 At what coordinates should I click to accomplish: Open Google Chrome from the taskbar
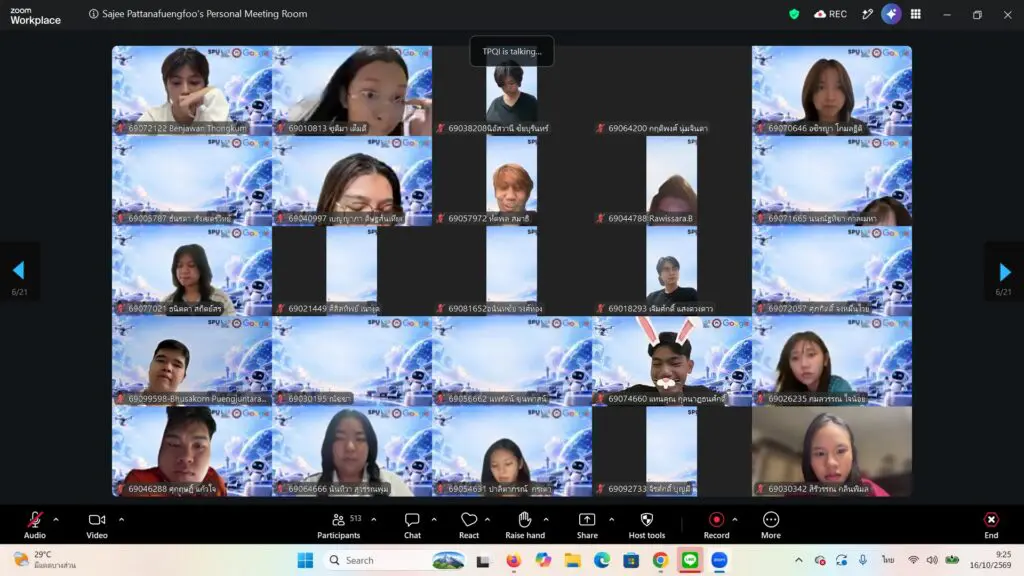(x=660, y=560)
